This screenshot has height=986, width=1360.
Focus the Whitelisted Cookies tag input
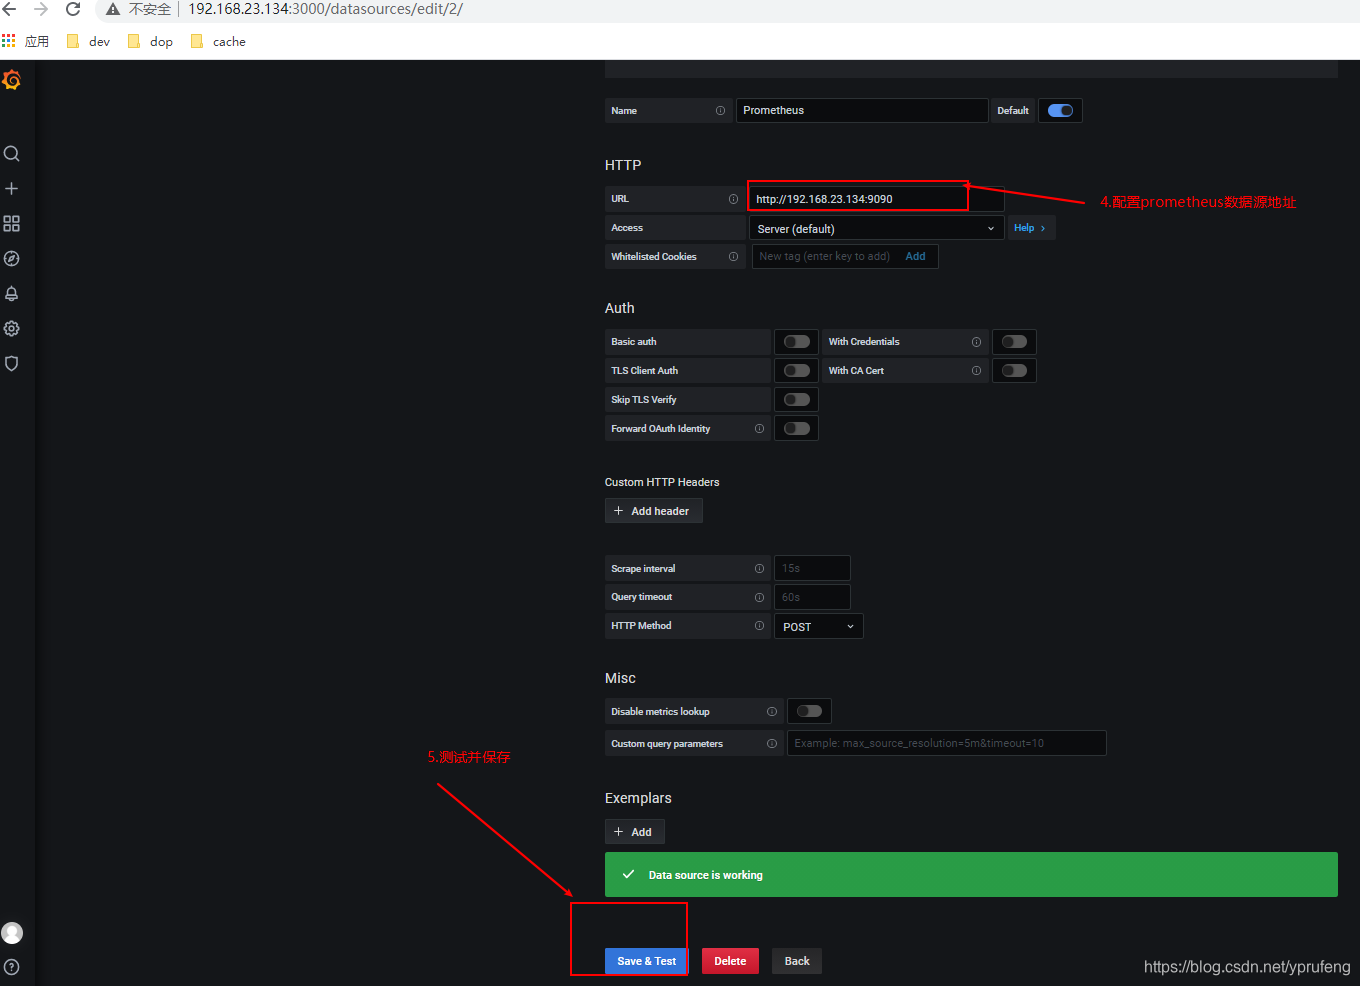click(x=825, y=257)
